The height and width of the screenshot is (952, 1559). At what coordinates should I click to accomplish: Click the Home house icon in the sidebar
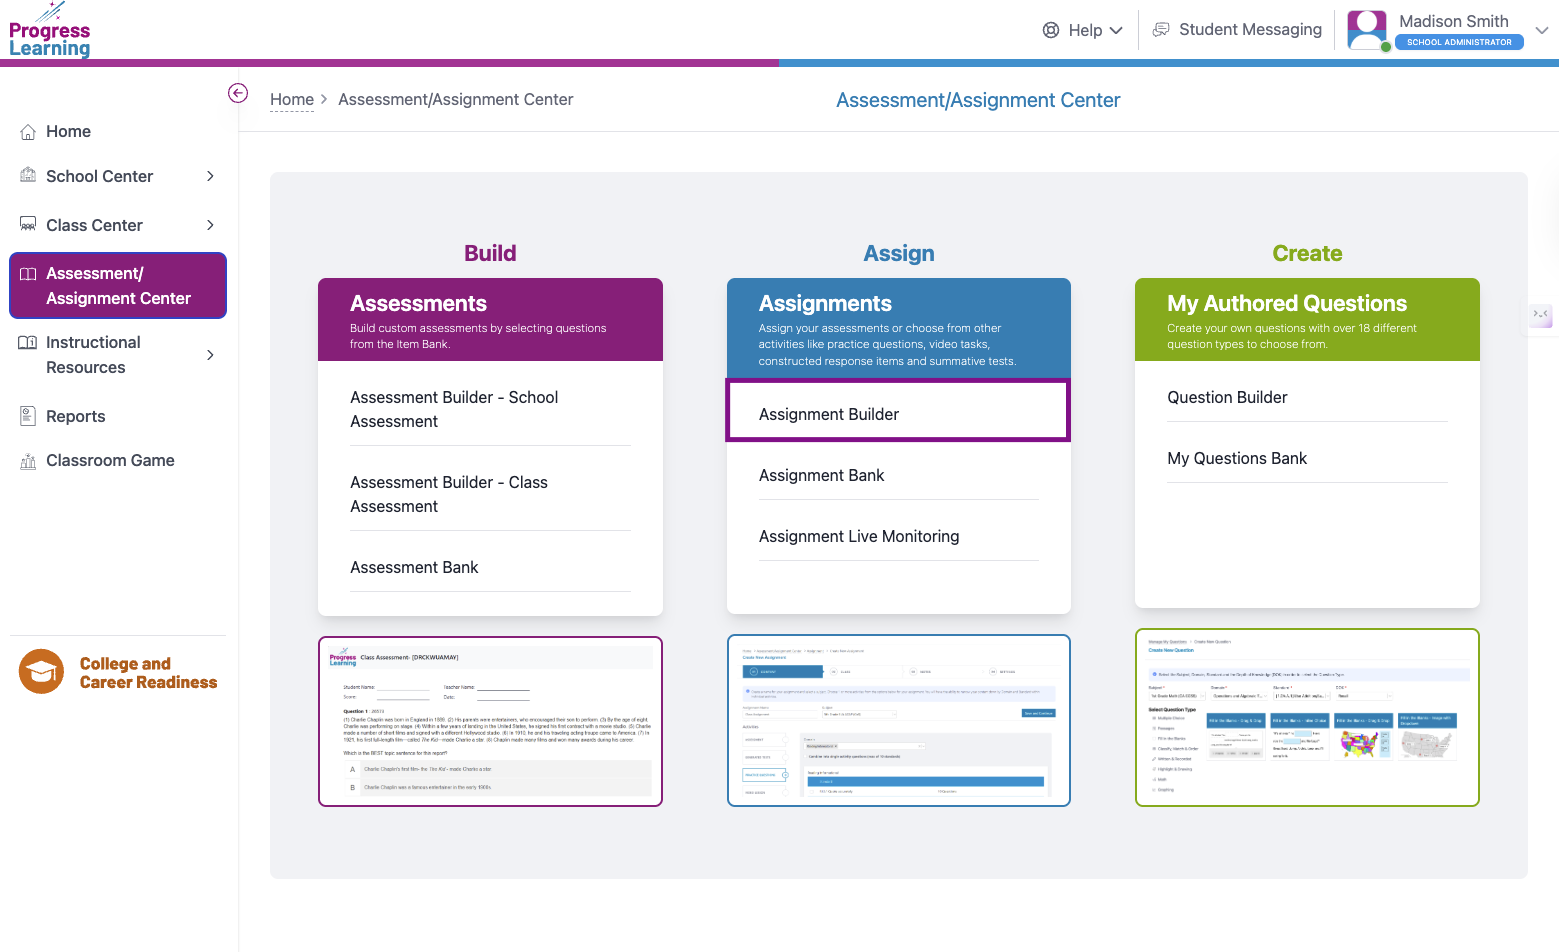click(28, 132)
